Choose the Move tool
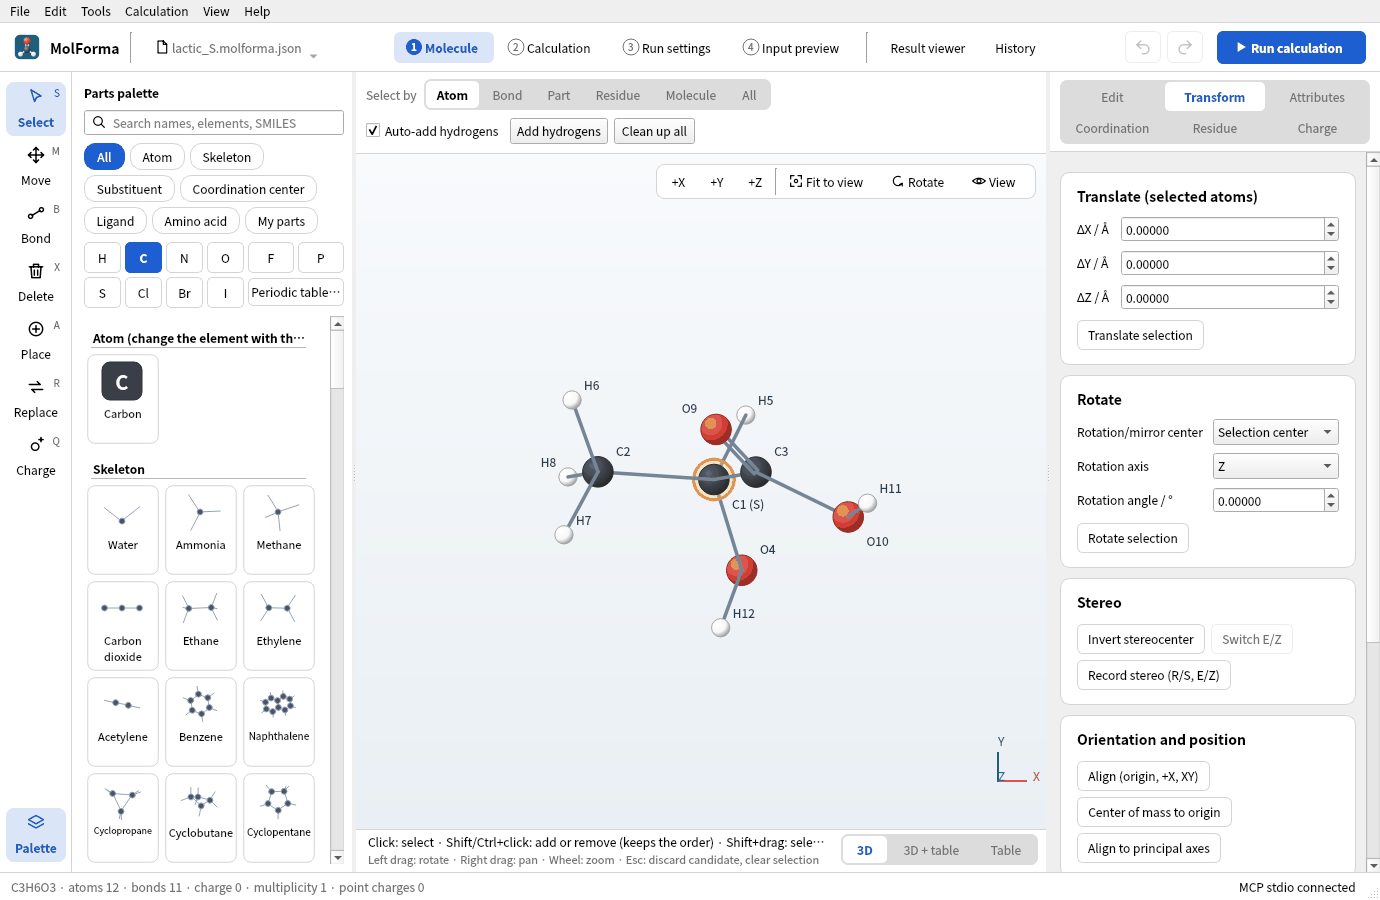This screenshot has height=900, width=1380. point(36,166)
